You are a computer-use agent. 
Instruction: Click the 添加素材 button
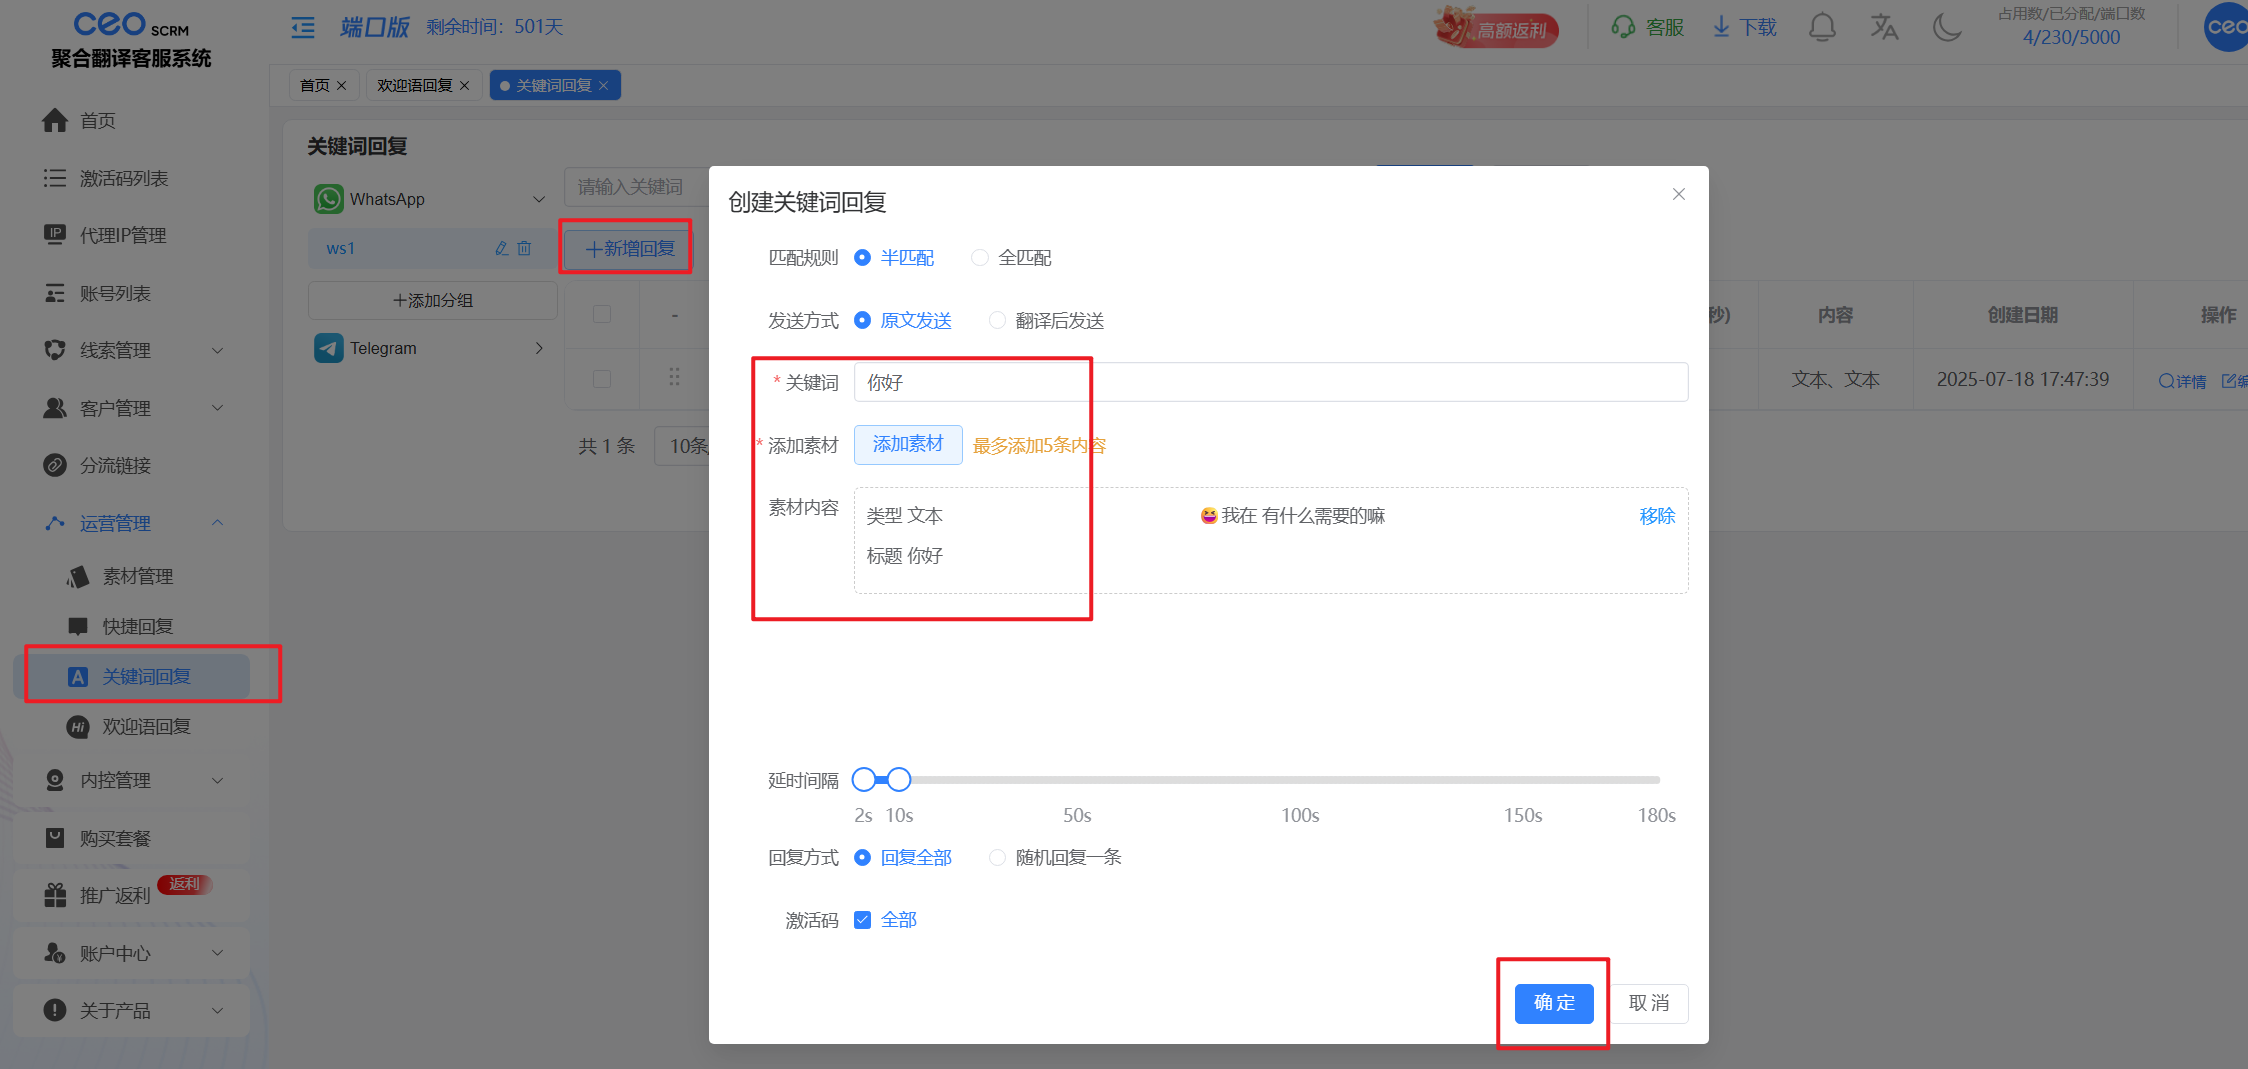(908, 444)
